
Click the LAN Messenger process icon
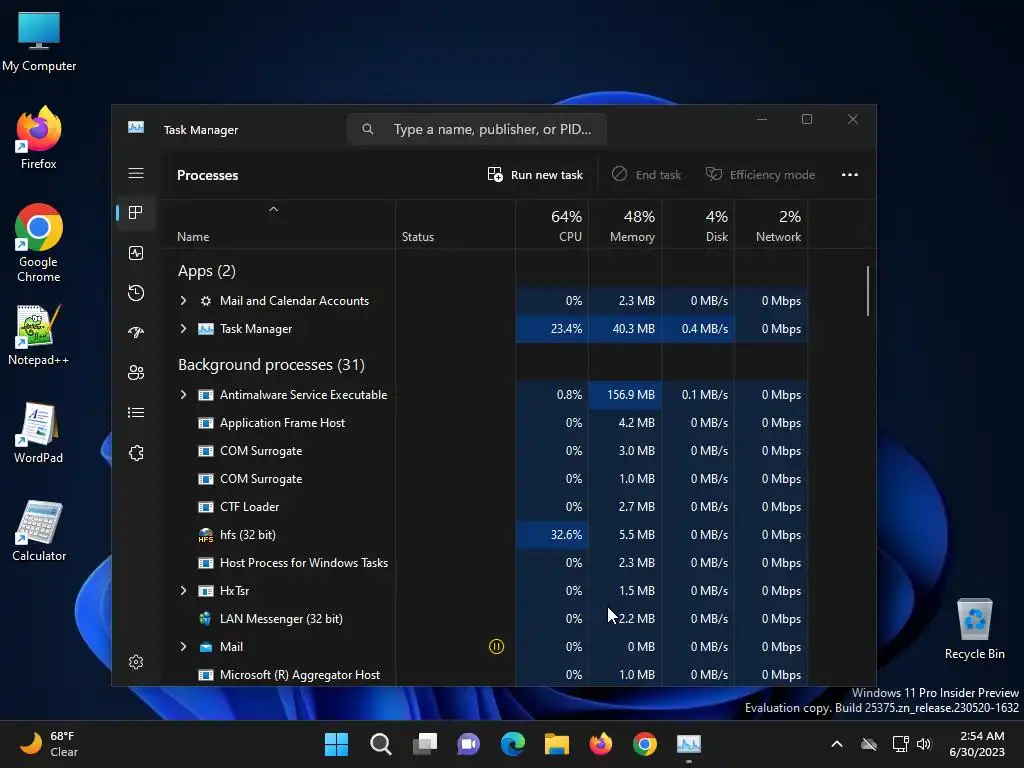206,618
